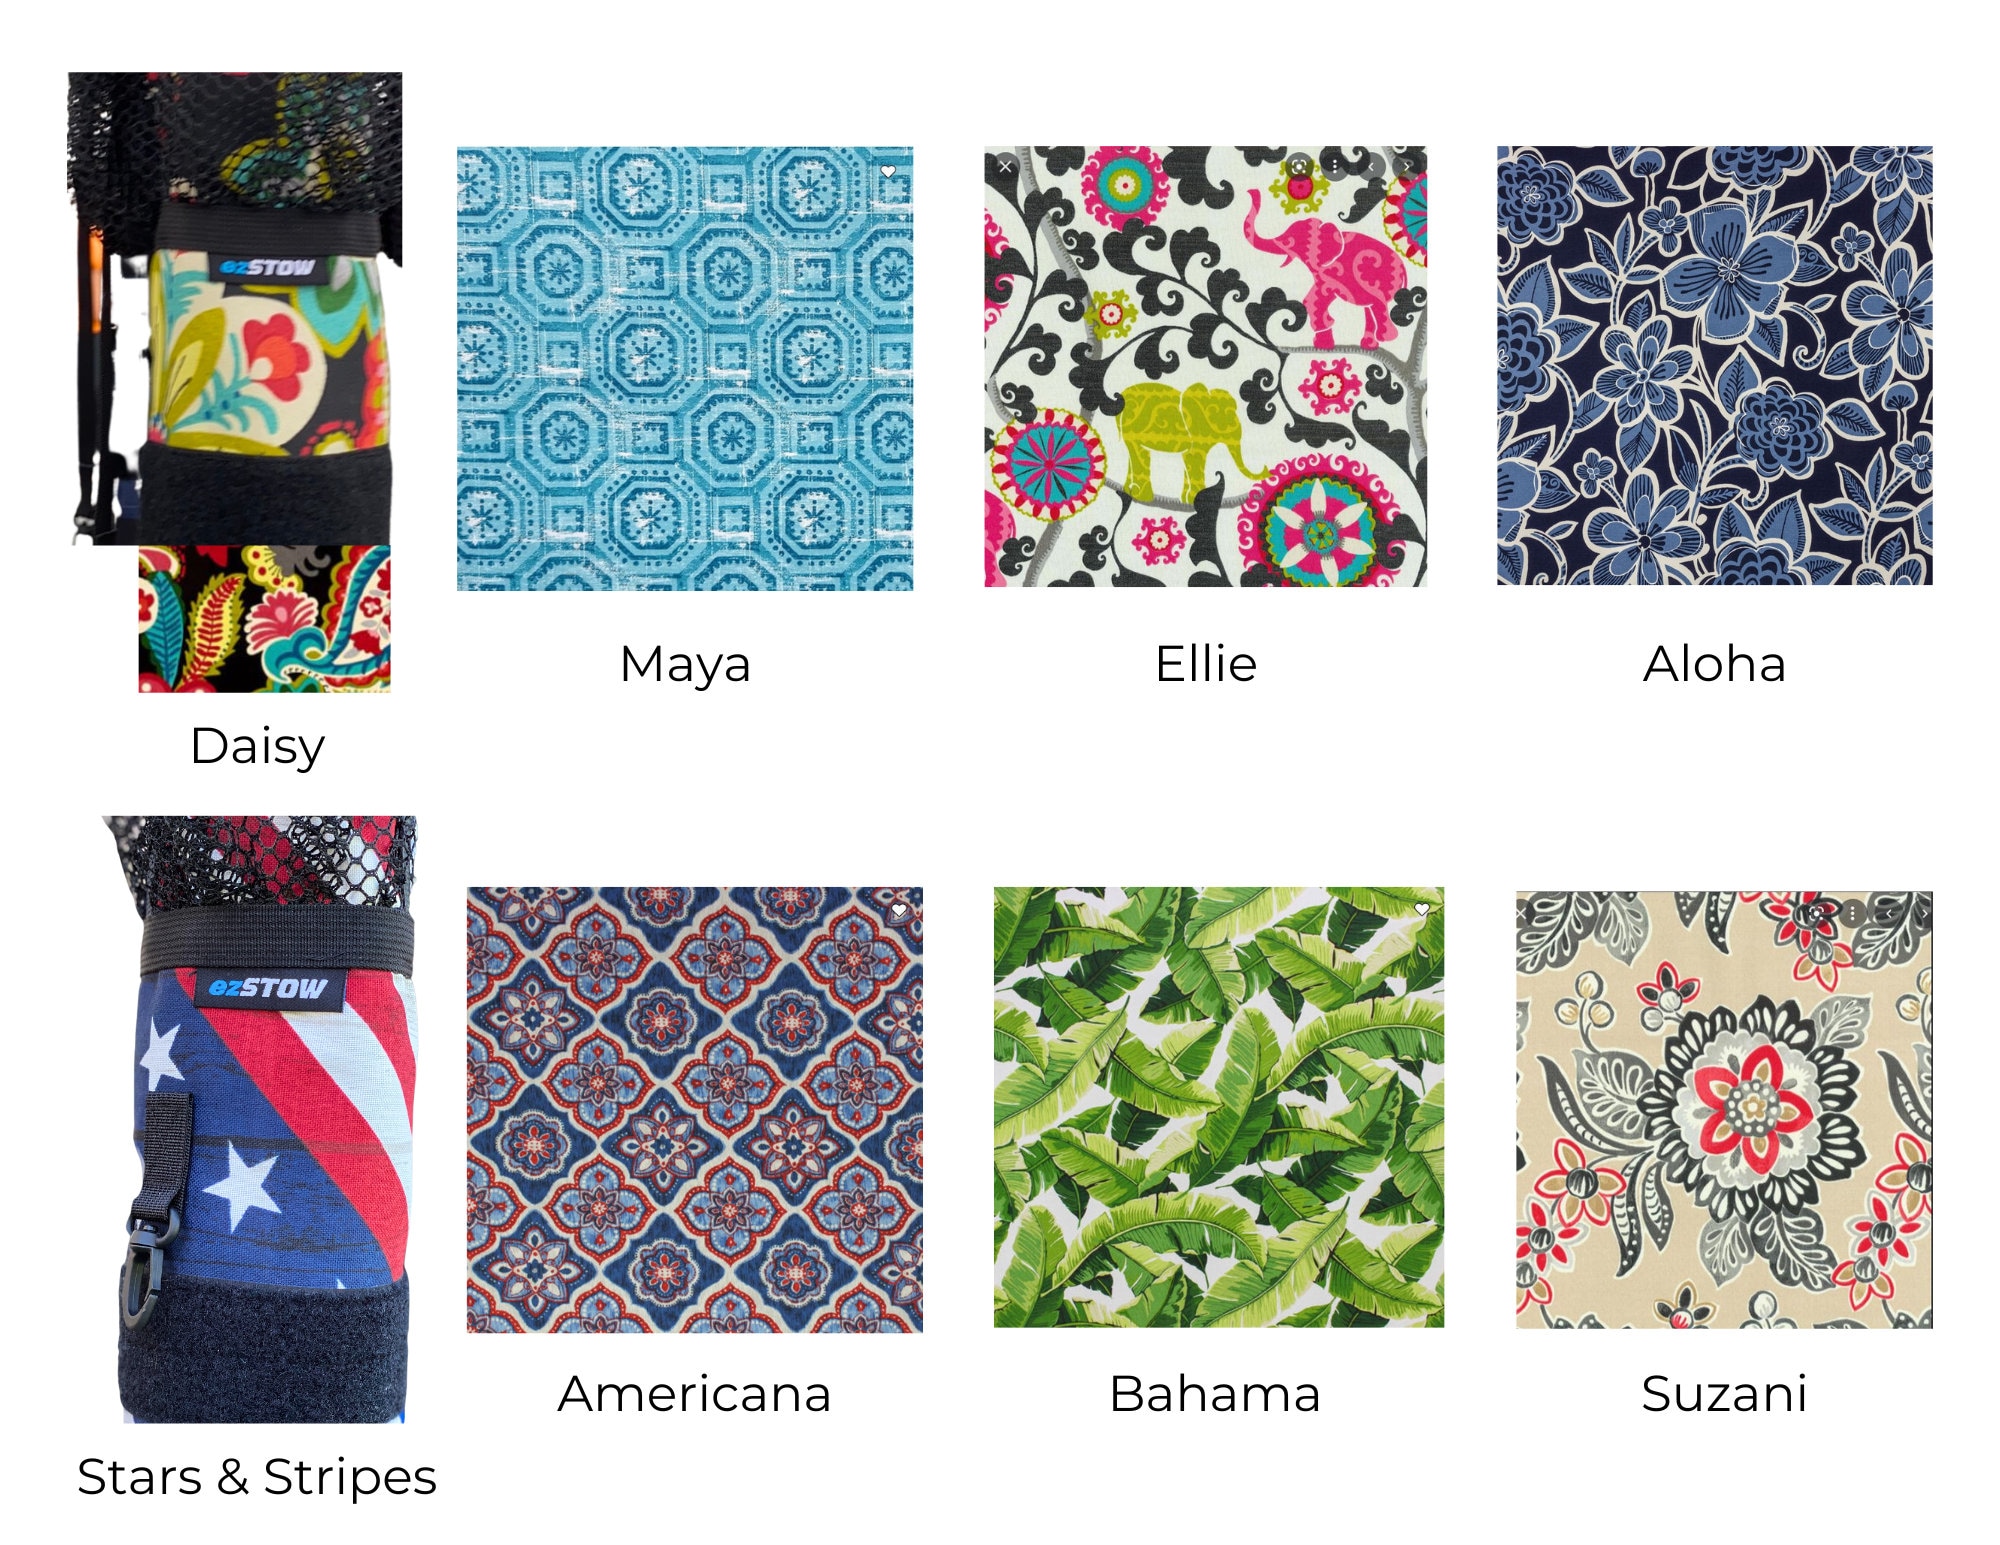Click the lens search icon on Ellie
The width and height of the screenshot is (2000, 1545).
click(x=1299, y=166)
